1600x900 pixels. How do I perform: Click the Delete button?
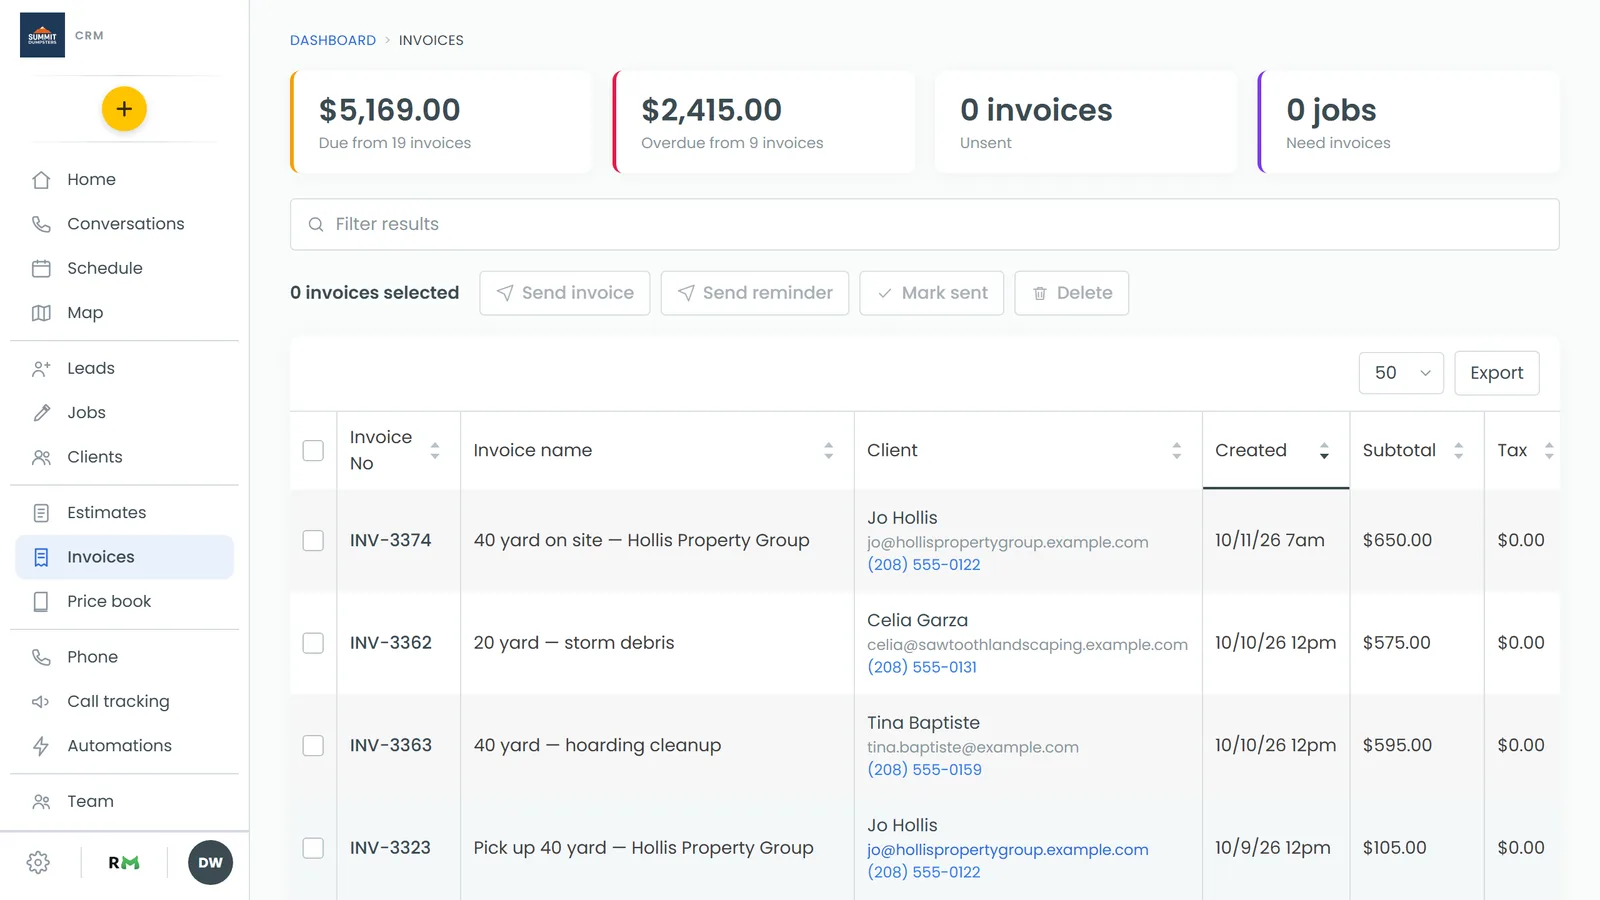tap(1072, 293)
